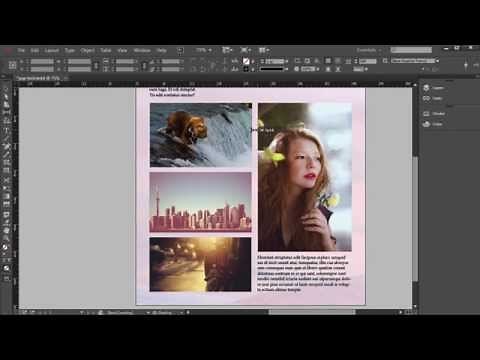Select the sunlit street image
The height and width of the screenshot is (360, 480).
coord(200,264)
